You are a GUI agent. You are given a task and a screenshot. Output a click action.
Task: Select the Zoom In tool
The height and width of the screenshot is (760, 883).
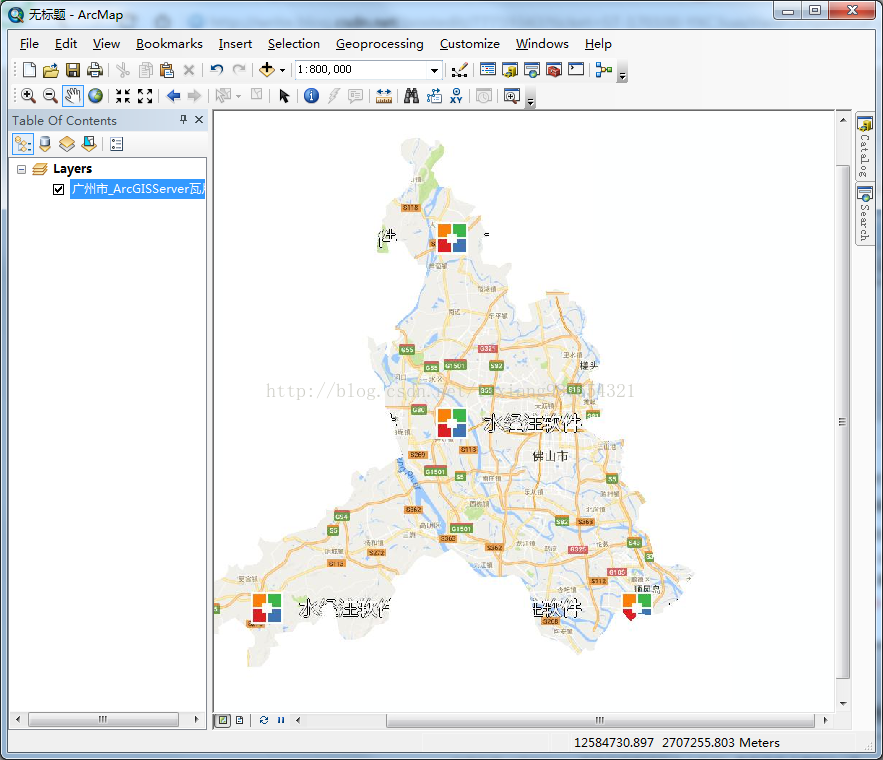pos(28,96)
